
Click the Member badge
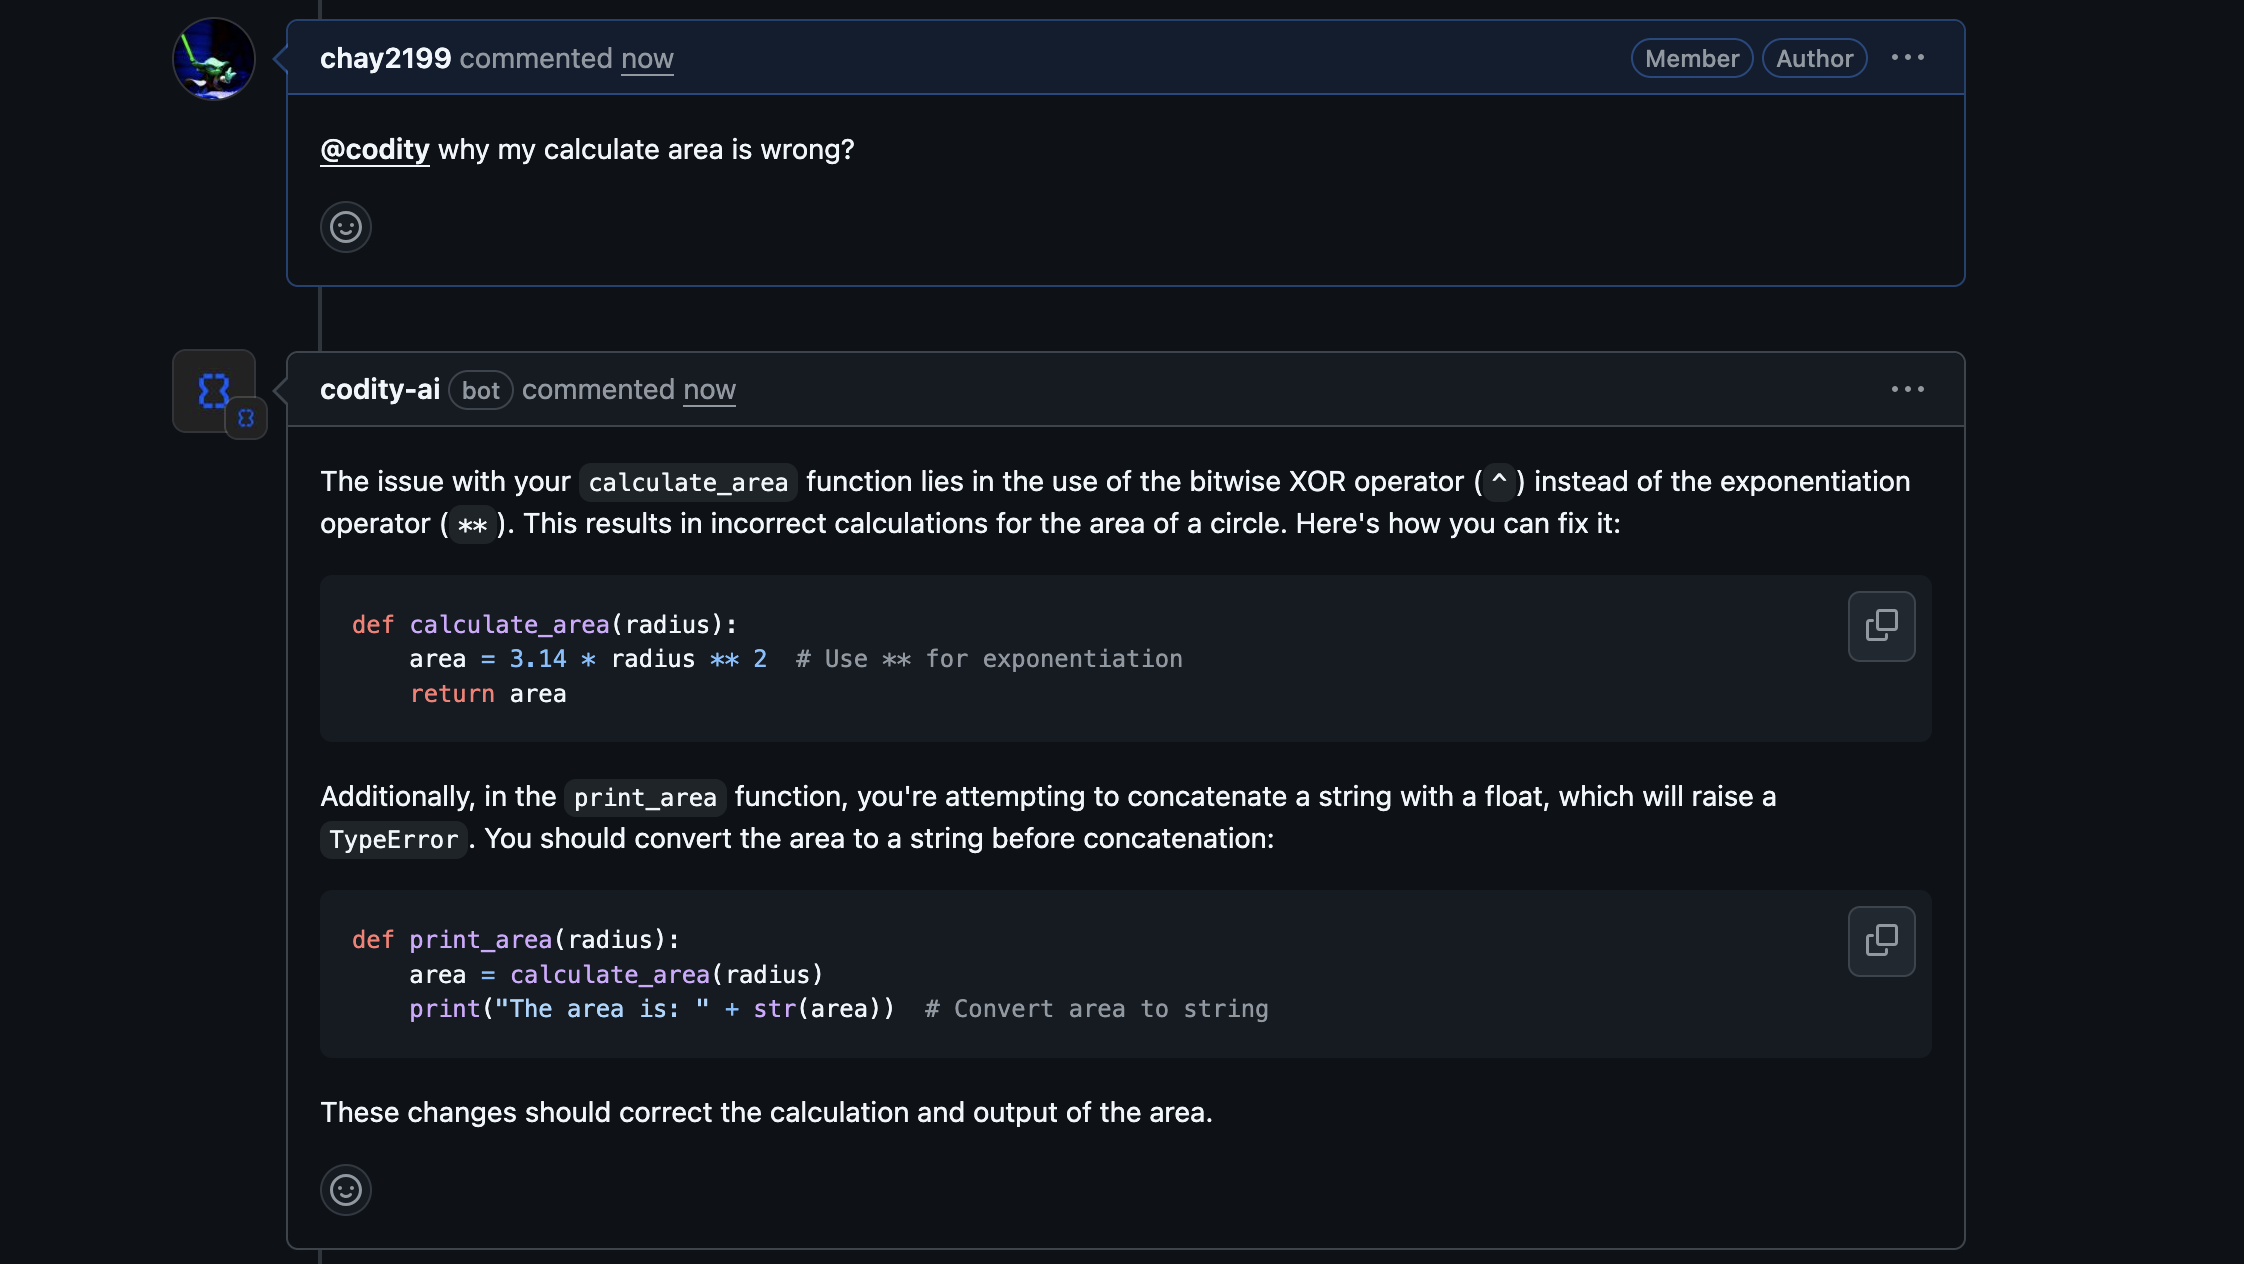1690,58
